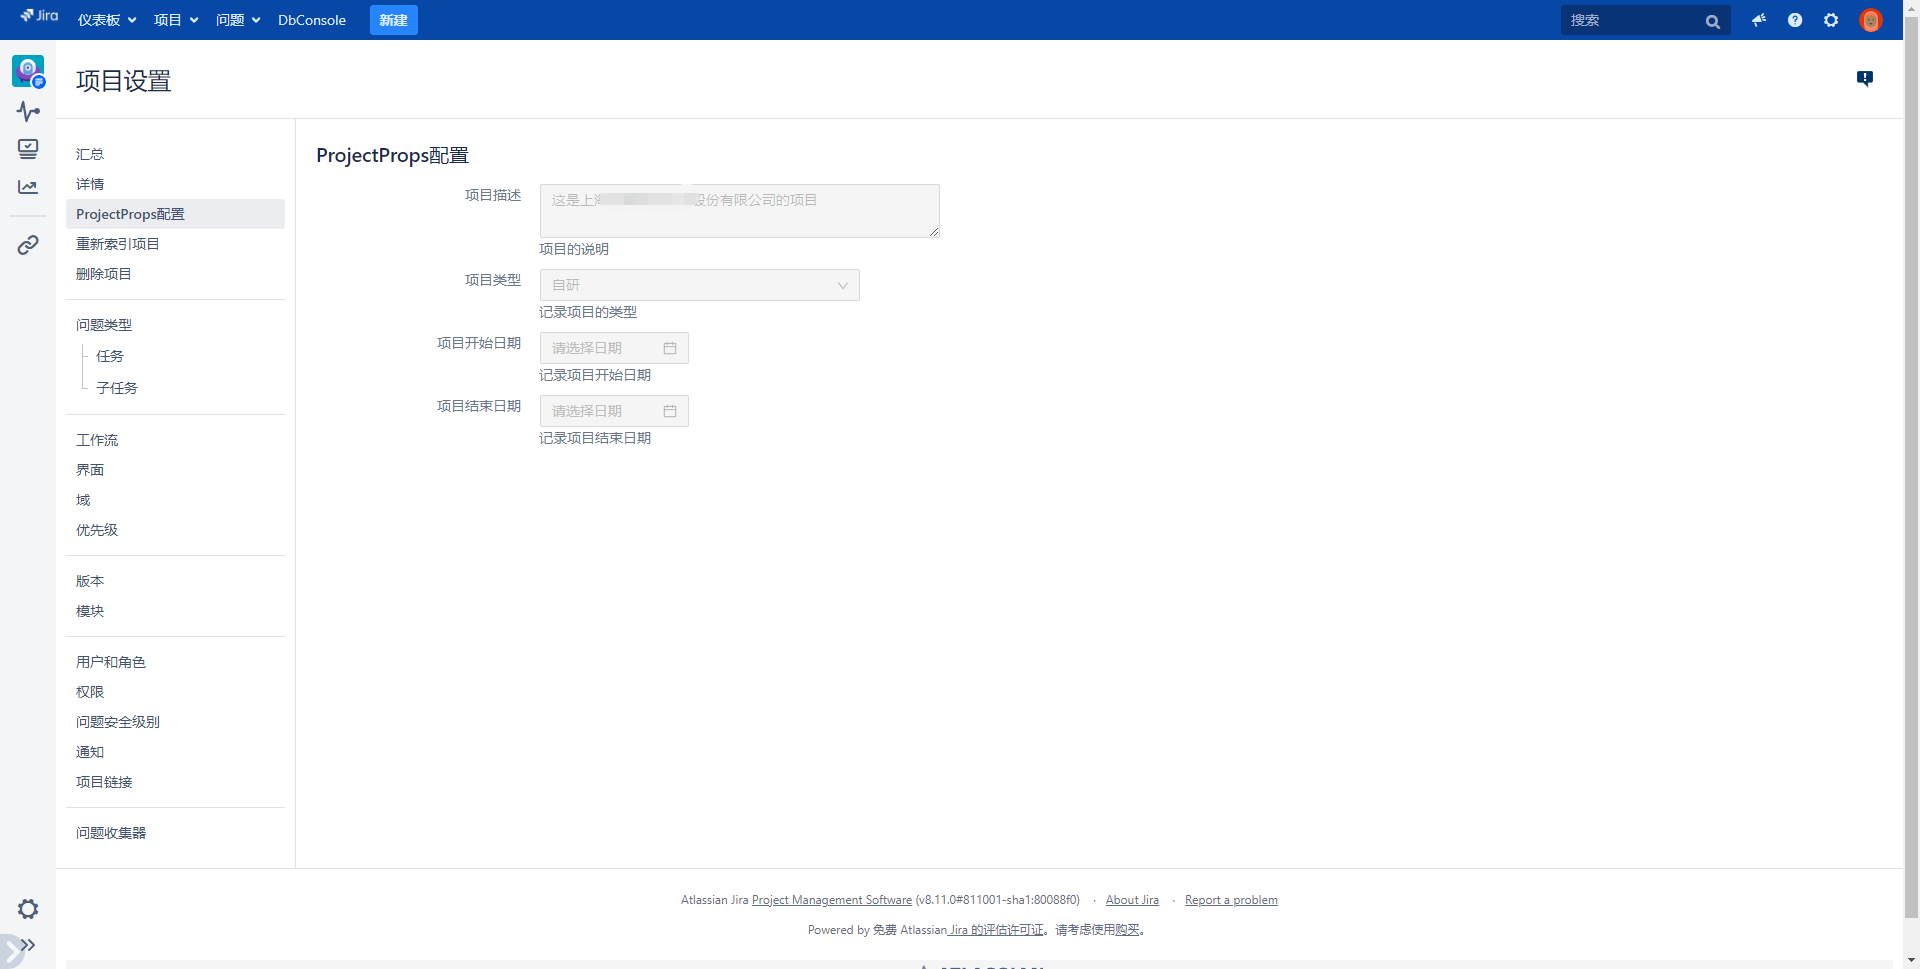Expand the sidebar with double-arrow icon
The height and width of the screenshot is (969, 1920).
coord(28,945)
